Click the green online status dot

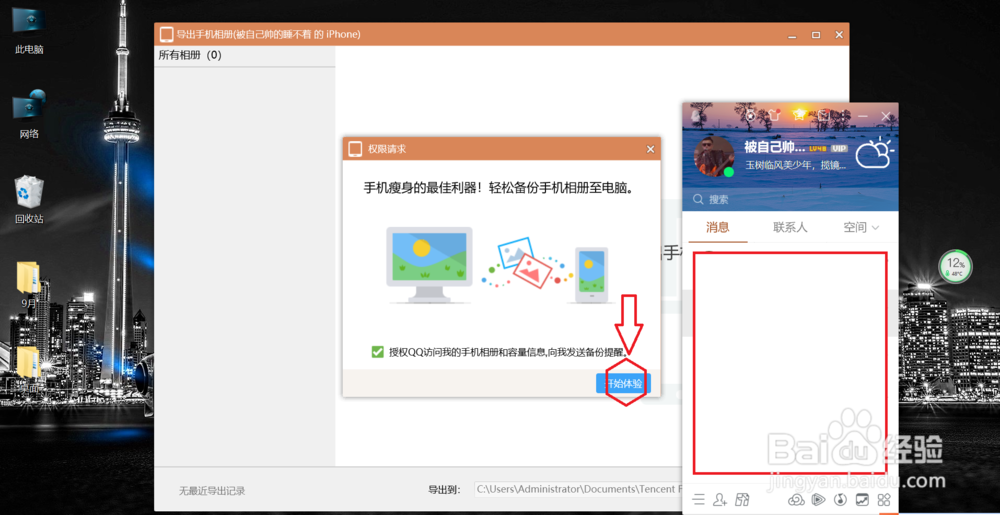[x=729, y=172]
